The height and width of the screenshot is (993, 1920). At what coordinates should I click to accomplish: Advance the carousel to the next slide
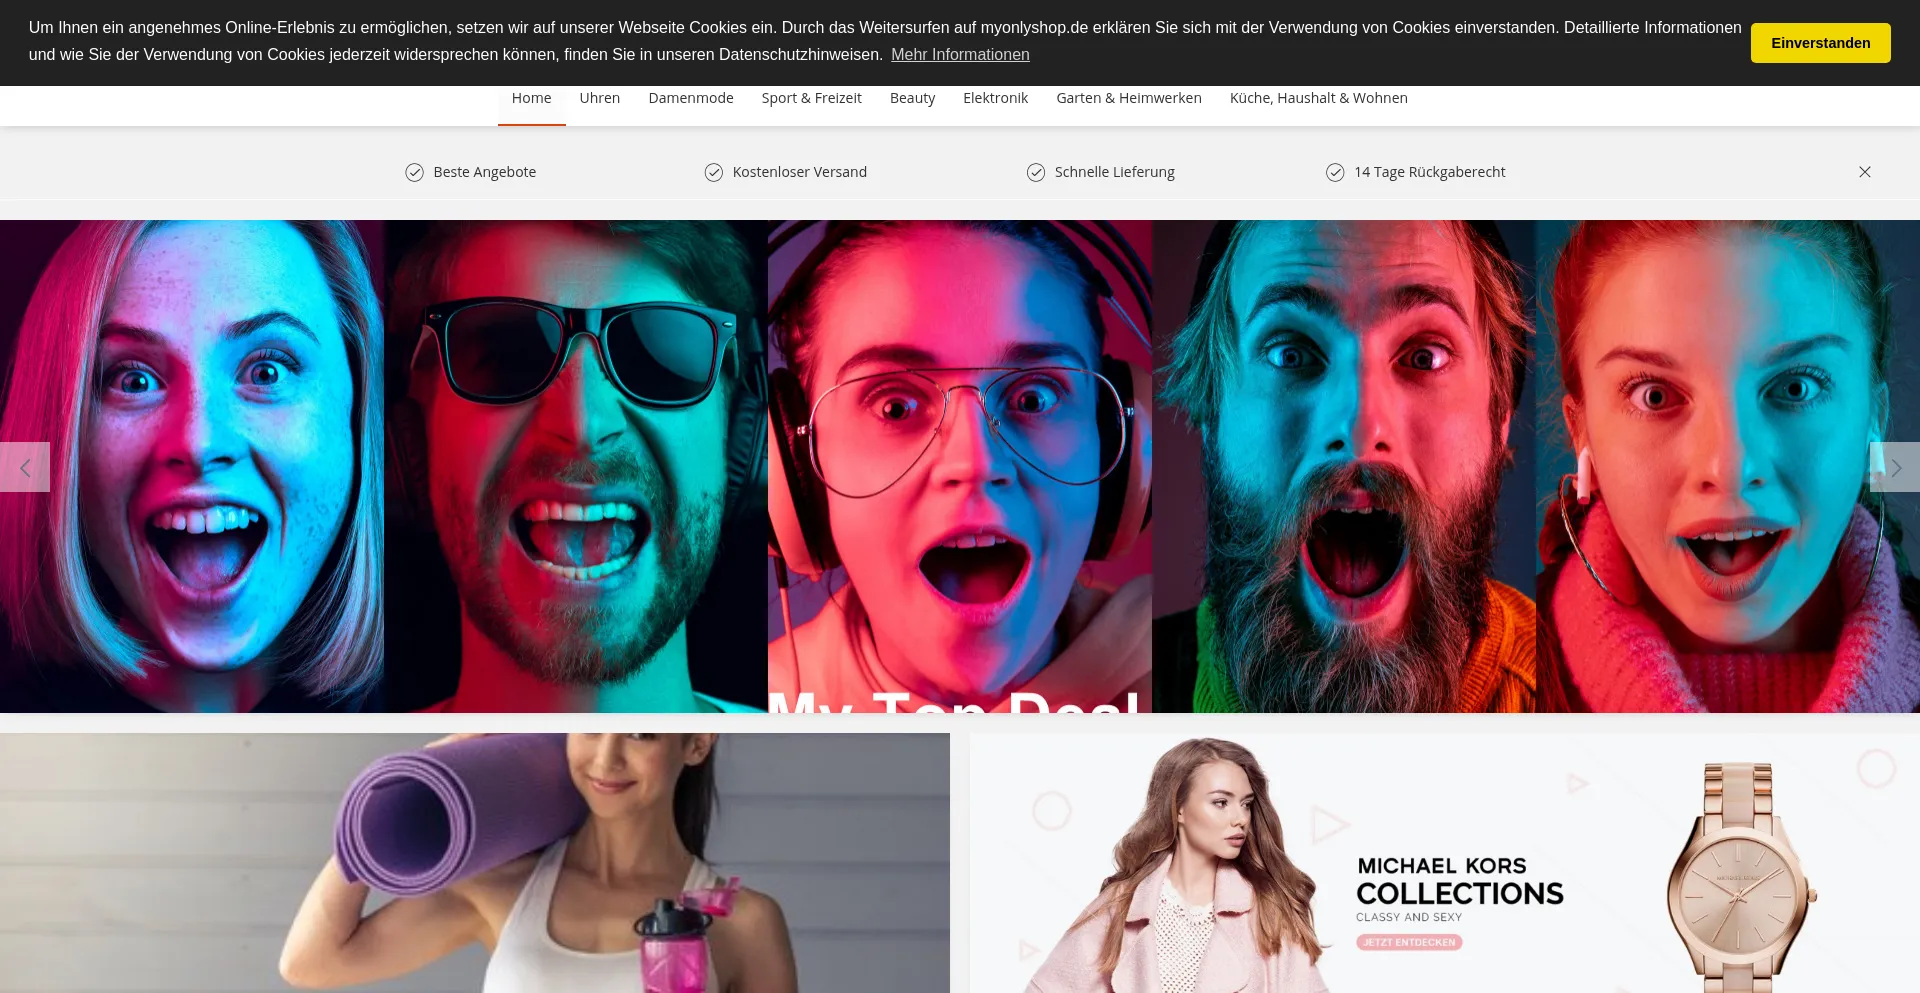coord(1895,467)
